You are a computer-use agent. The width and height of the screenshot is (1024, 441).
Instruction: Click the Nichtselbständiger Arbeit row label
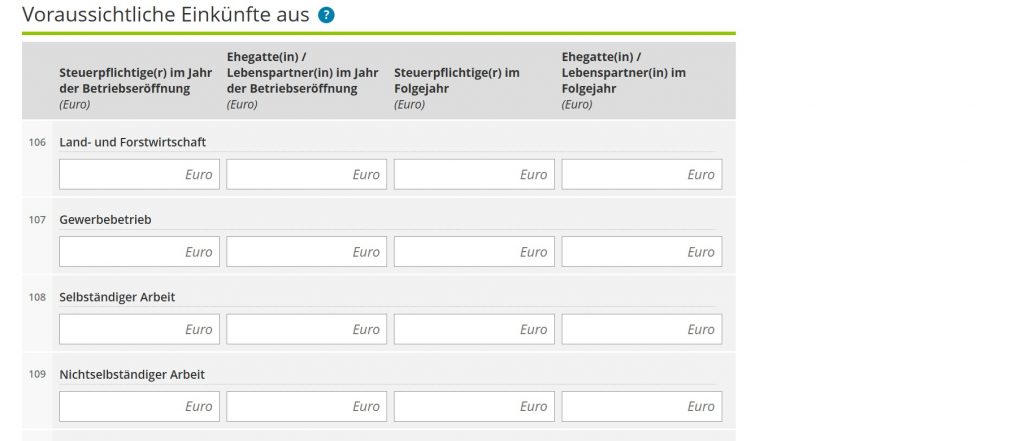pos(132,375)
